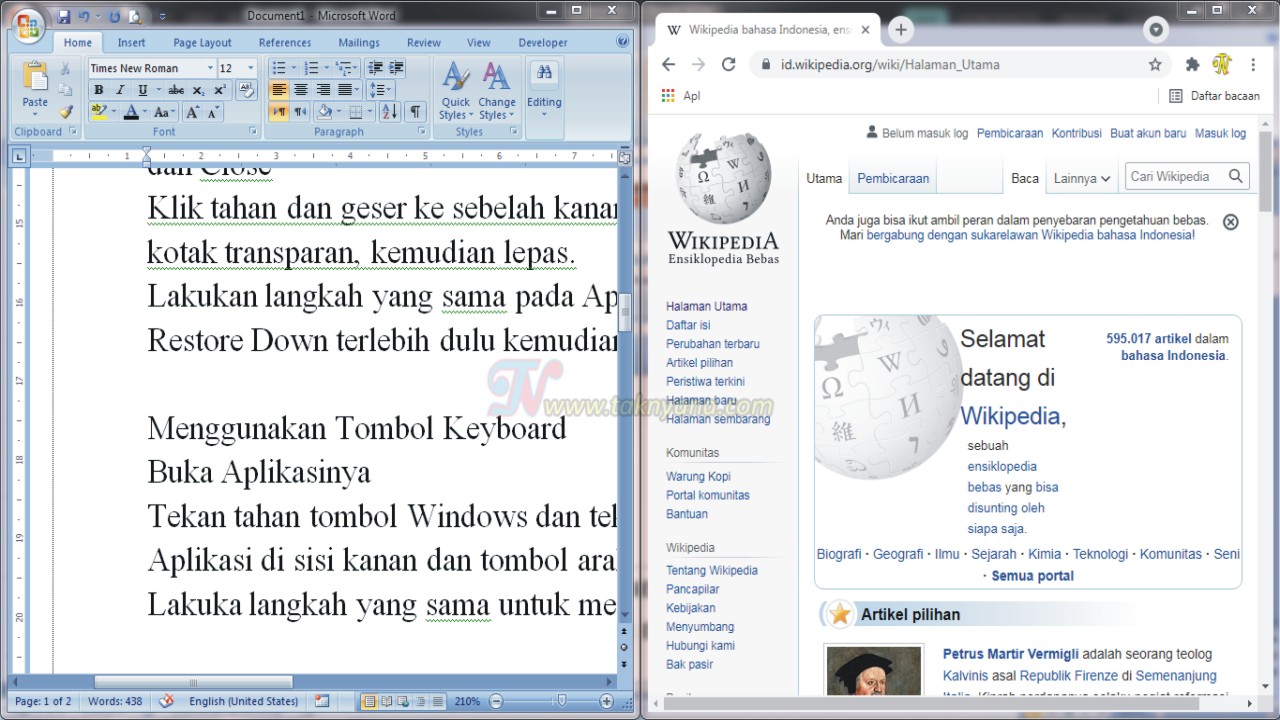Toggle Bold formatting
The height and width of the screenshot is (720, 1280).
pos(98,90)
